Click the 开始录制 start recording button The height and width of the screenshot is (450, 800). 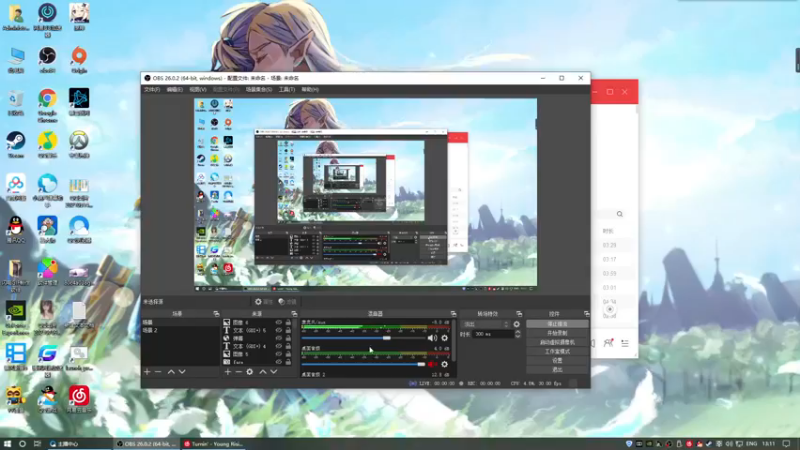click(557, 333)
